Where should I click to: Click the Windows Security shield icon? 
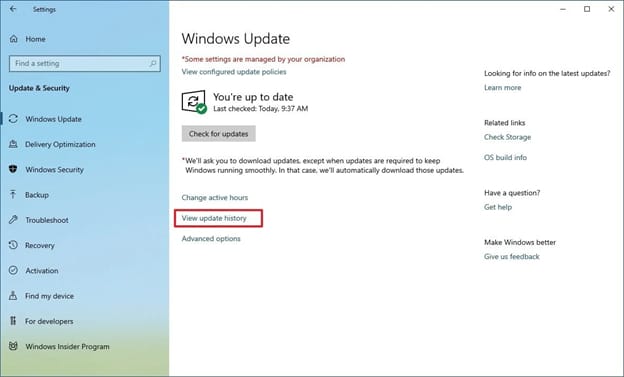(x=13, y=169)
